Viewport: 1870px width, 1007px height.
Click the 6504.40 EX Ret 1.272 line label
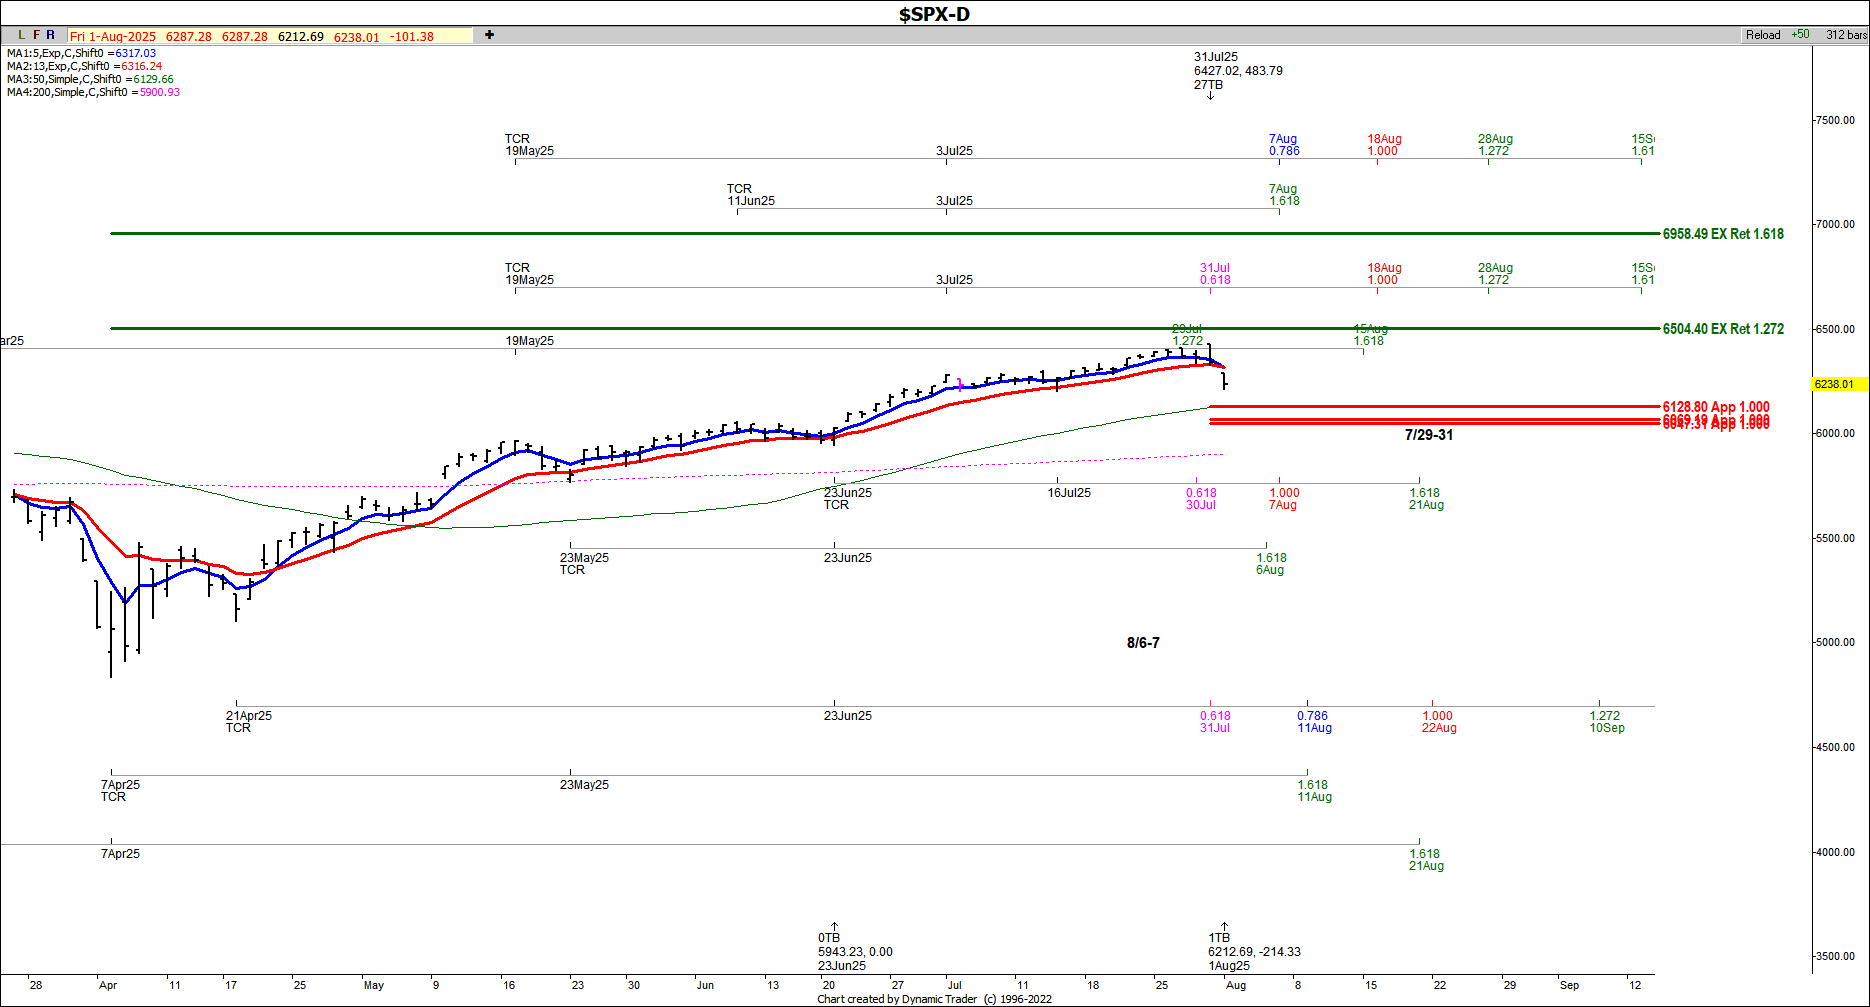(1722, 329)
